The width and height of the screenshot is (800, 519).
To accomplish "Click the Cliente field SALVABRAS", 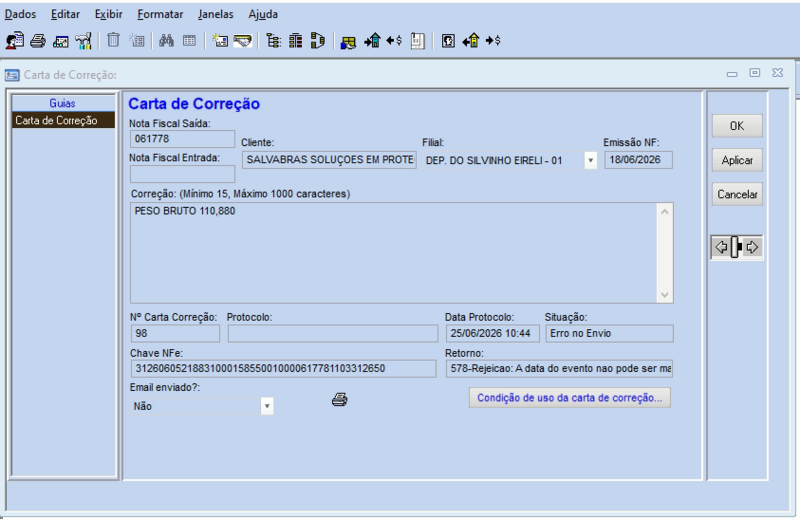I will pyautogui.click(x=329, y=160).
